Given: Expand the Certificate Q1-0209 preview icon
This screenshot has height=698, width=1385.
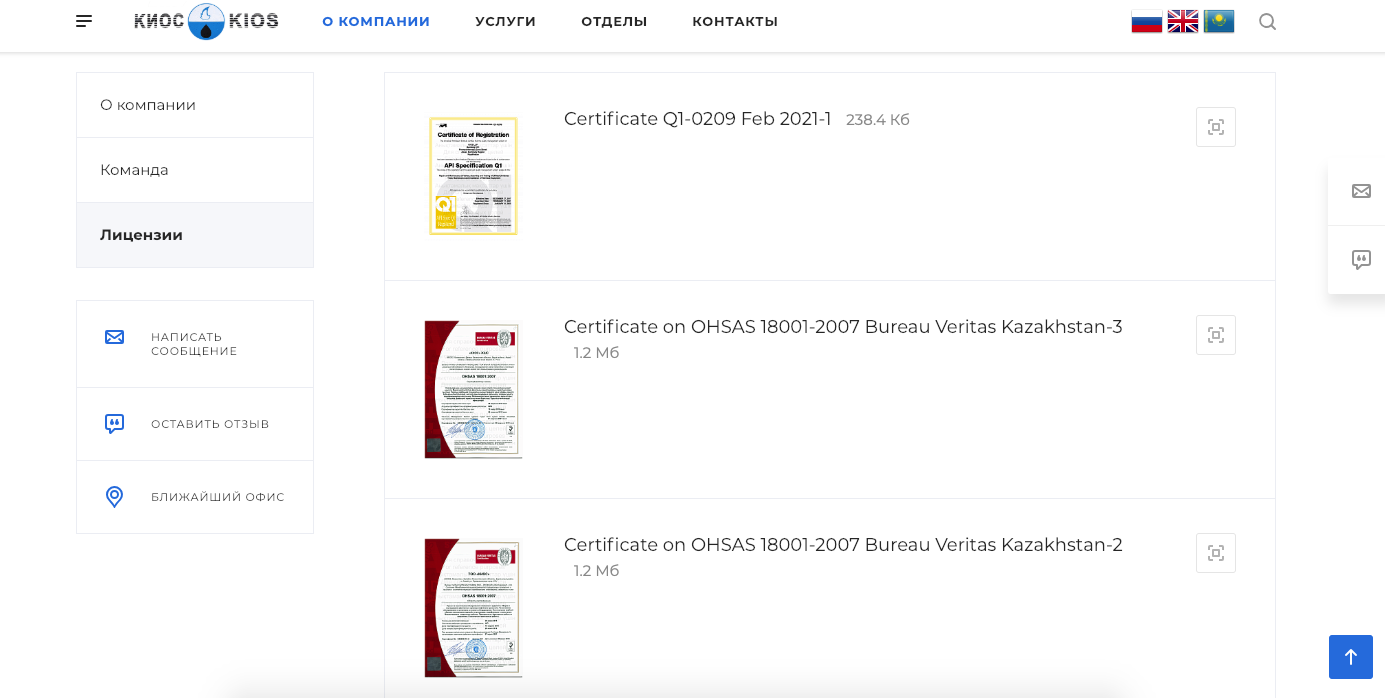Looking at the screenshot, I should (x=1216, y=127).
